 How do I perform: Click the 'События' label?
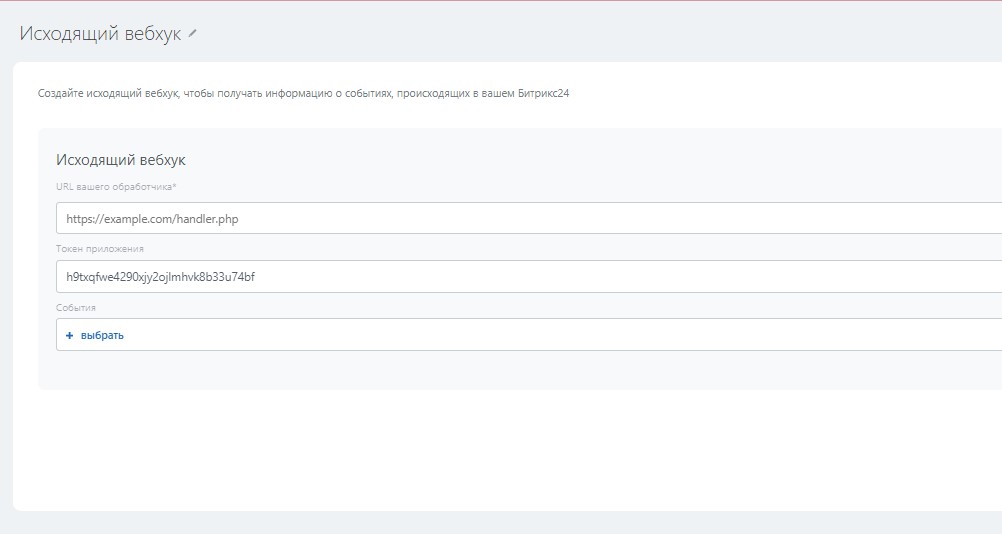click(76, 308)
